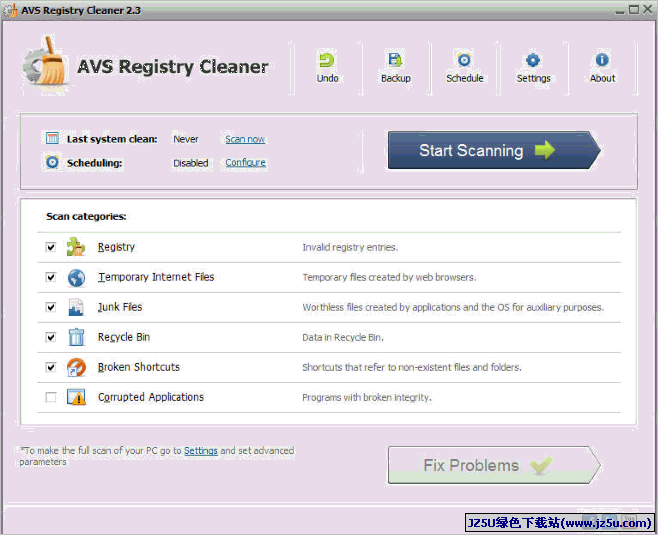
Task: Click 'Temporary files created by web browsers.' text
Action: 389,277
